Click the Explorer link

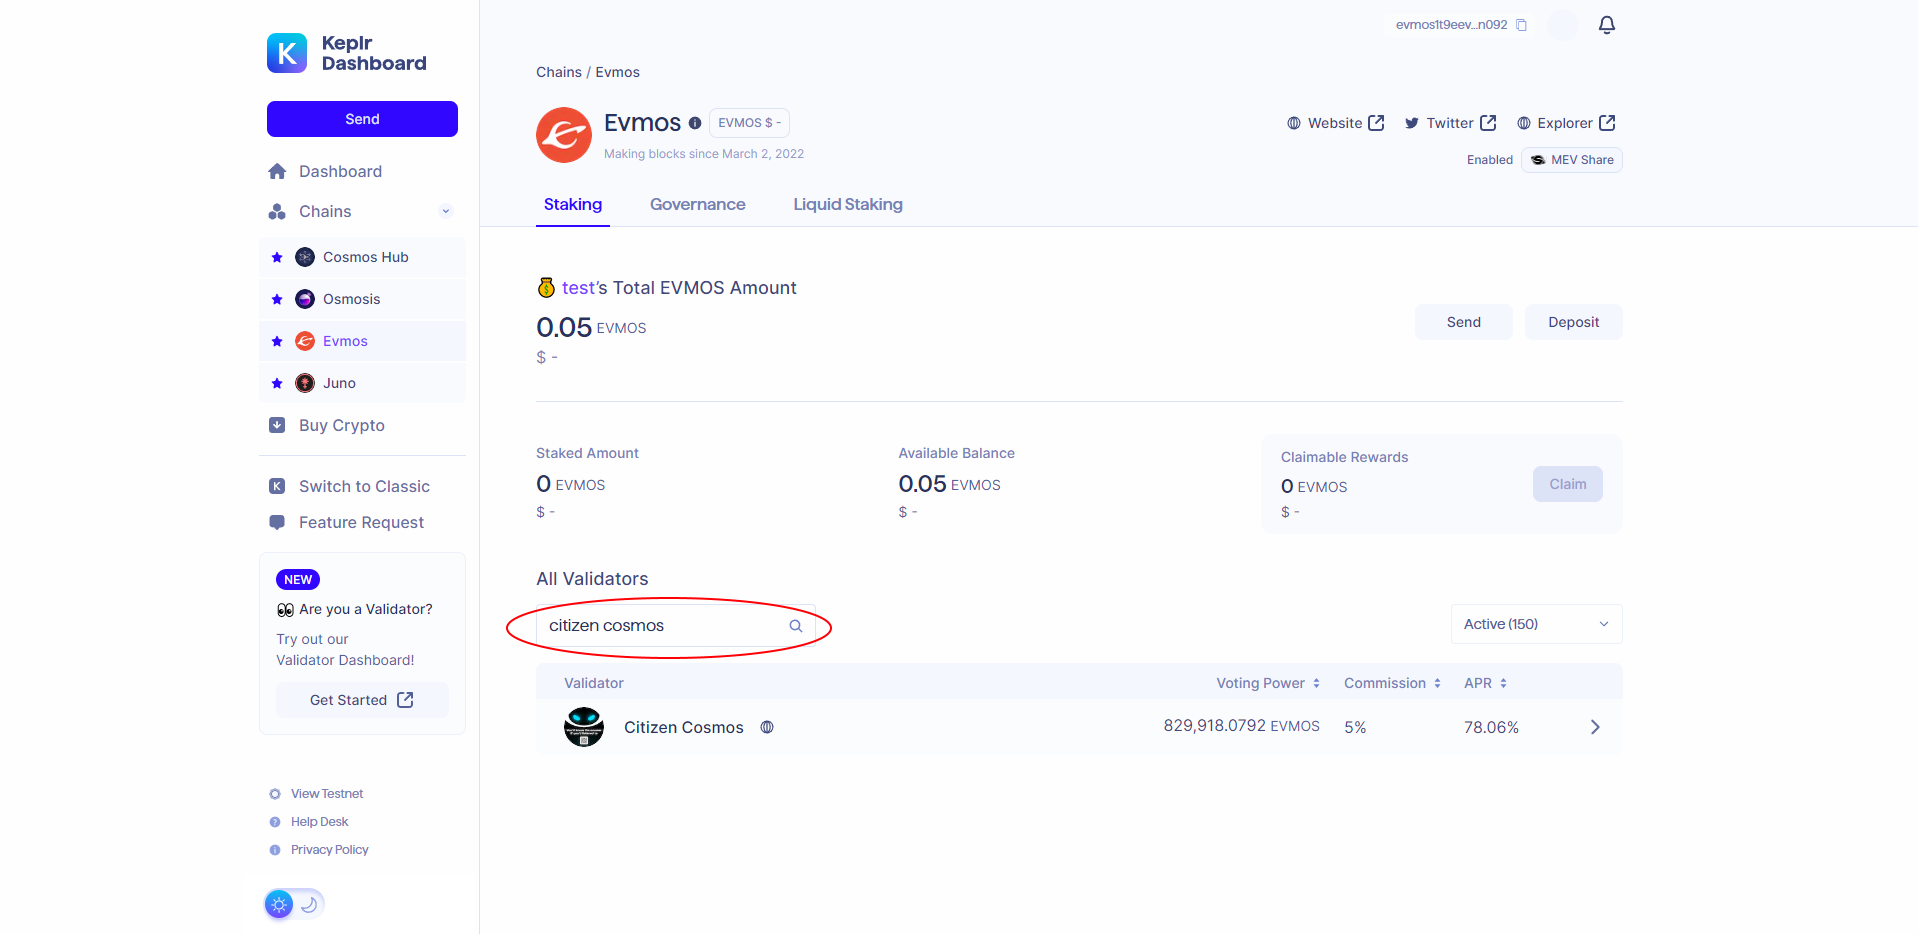pos(1566,123)
